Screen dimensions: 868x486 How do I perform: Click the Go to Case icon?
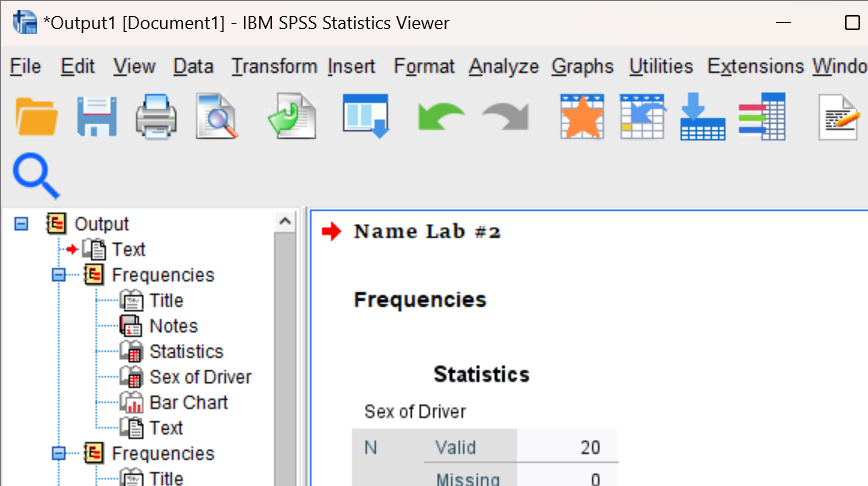pyautogui.click(x=642, y=117)
